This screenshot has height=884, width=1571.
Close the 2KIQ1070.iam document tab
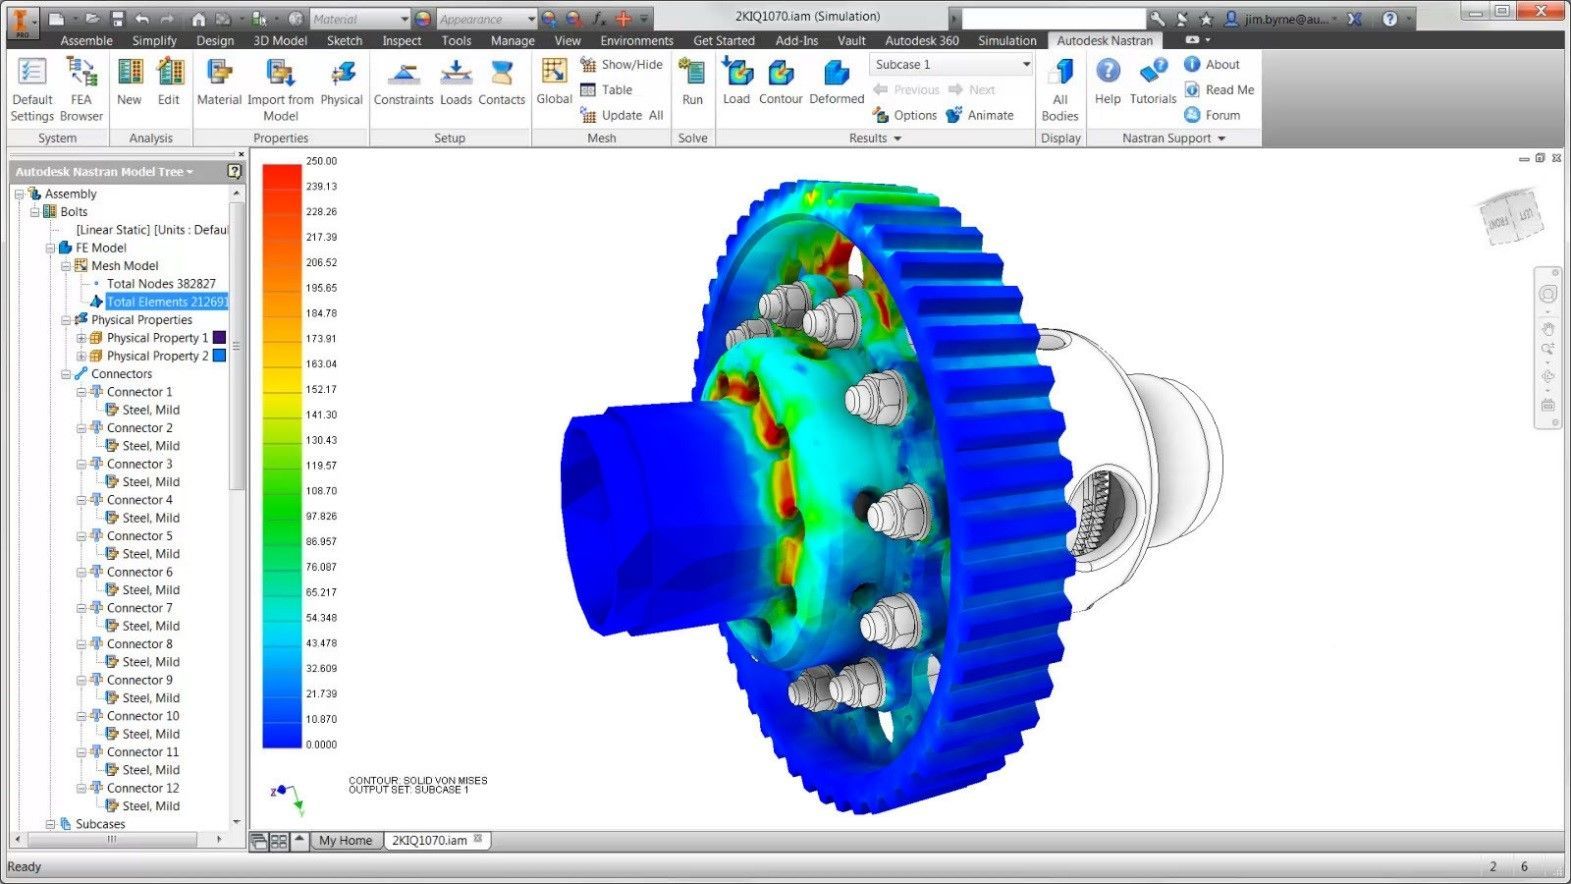[478, 840]
